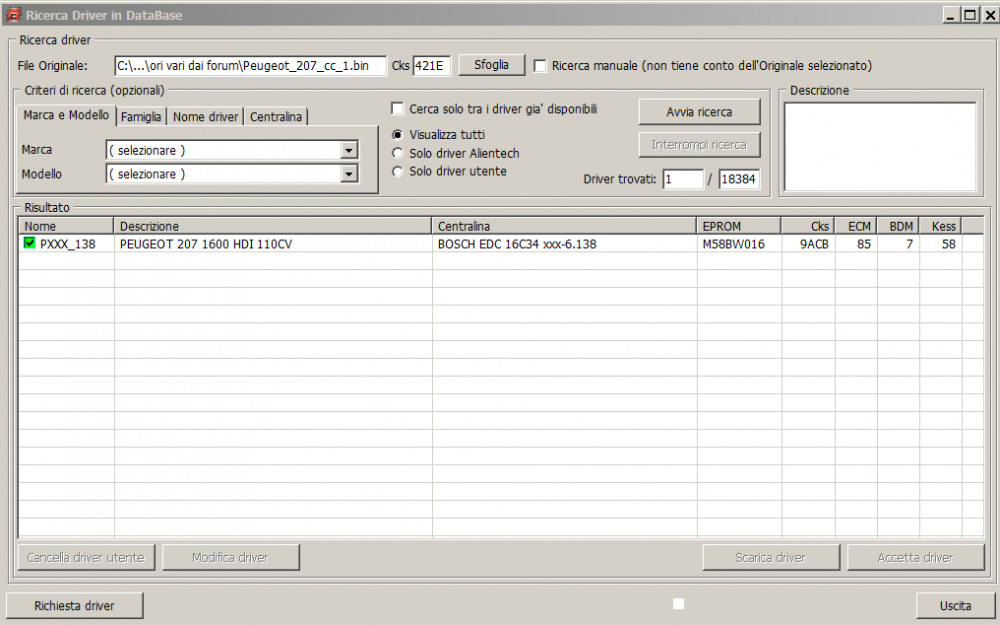The image size is (1000, 625).
Task: Click the Richiesta driver button
Action: pos(74,606)
